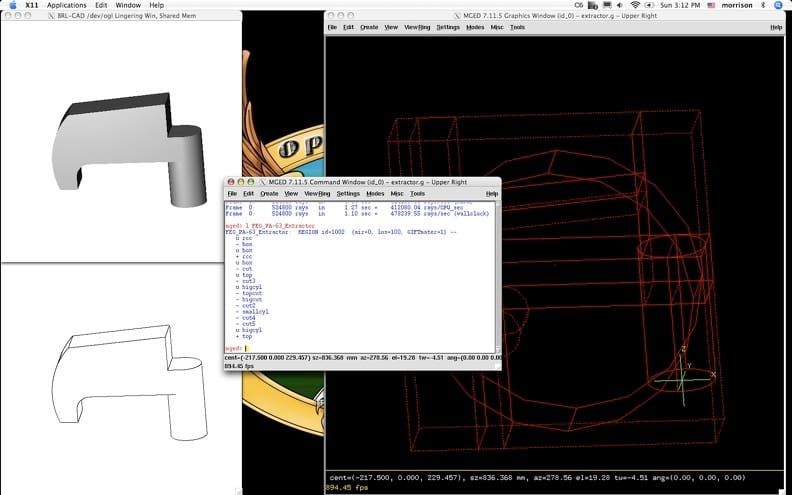
Task: Click the outline extractor drawing in BRL-CAD window
Action: pyautogui.click(x=129, y=382)
